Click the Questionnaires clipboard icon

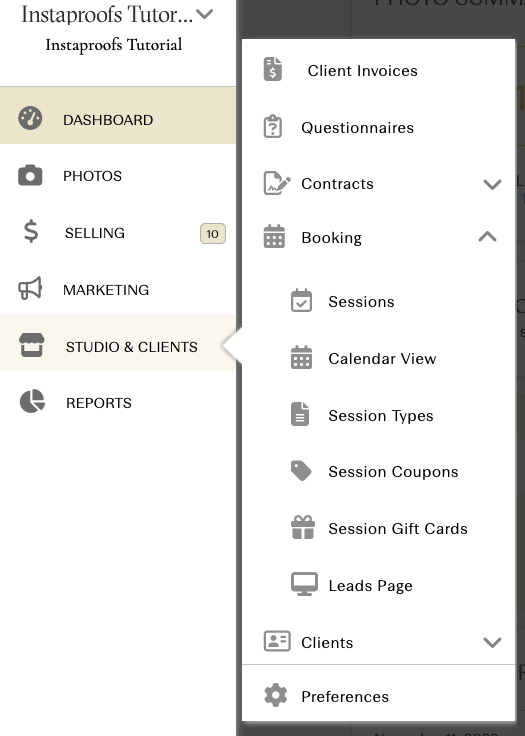[x=273, y=126]
